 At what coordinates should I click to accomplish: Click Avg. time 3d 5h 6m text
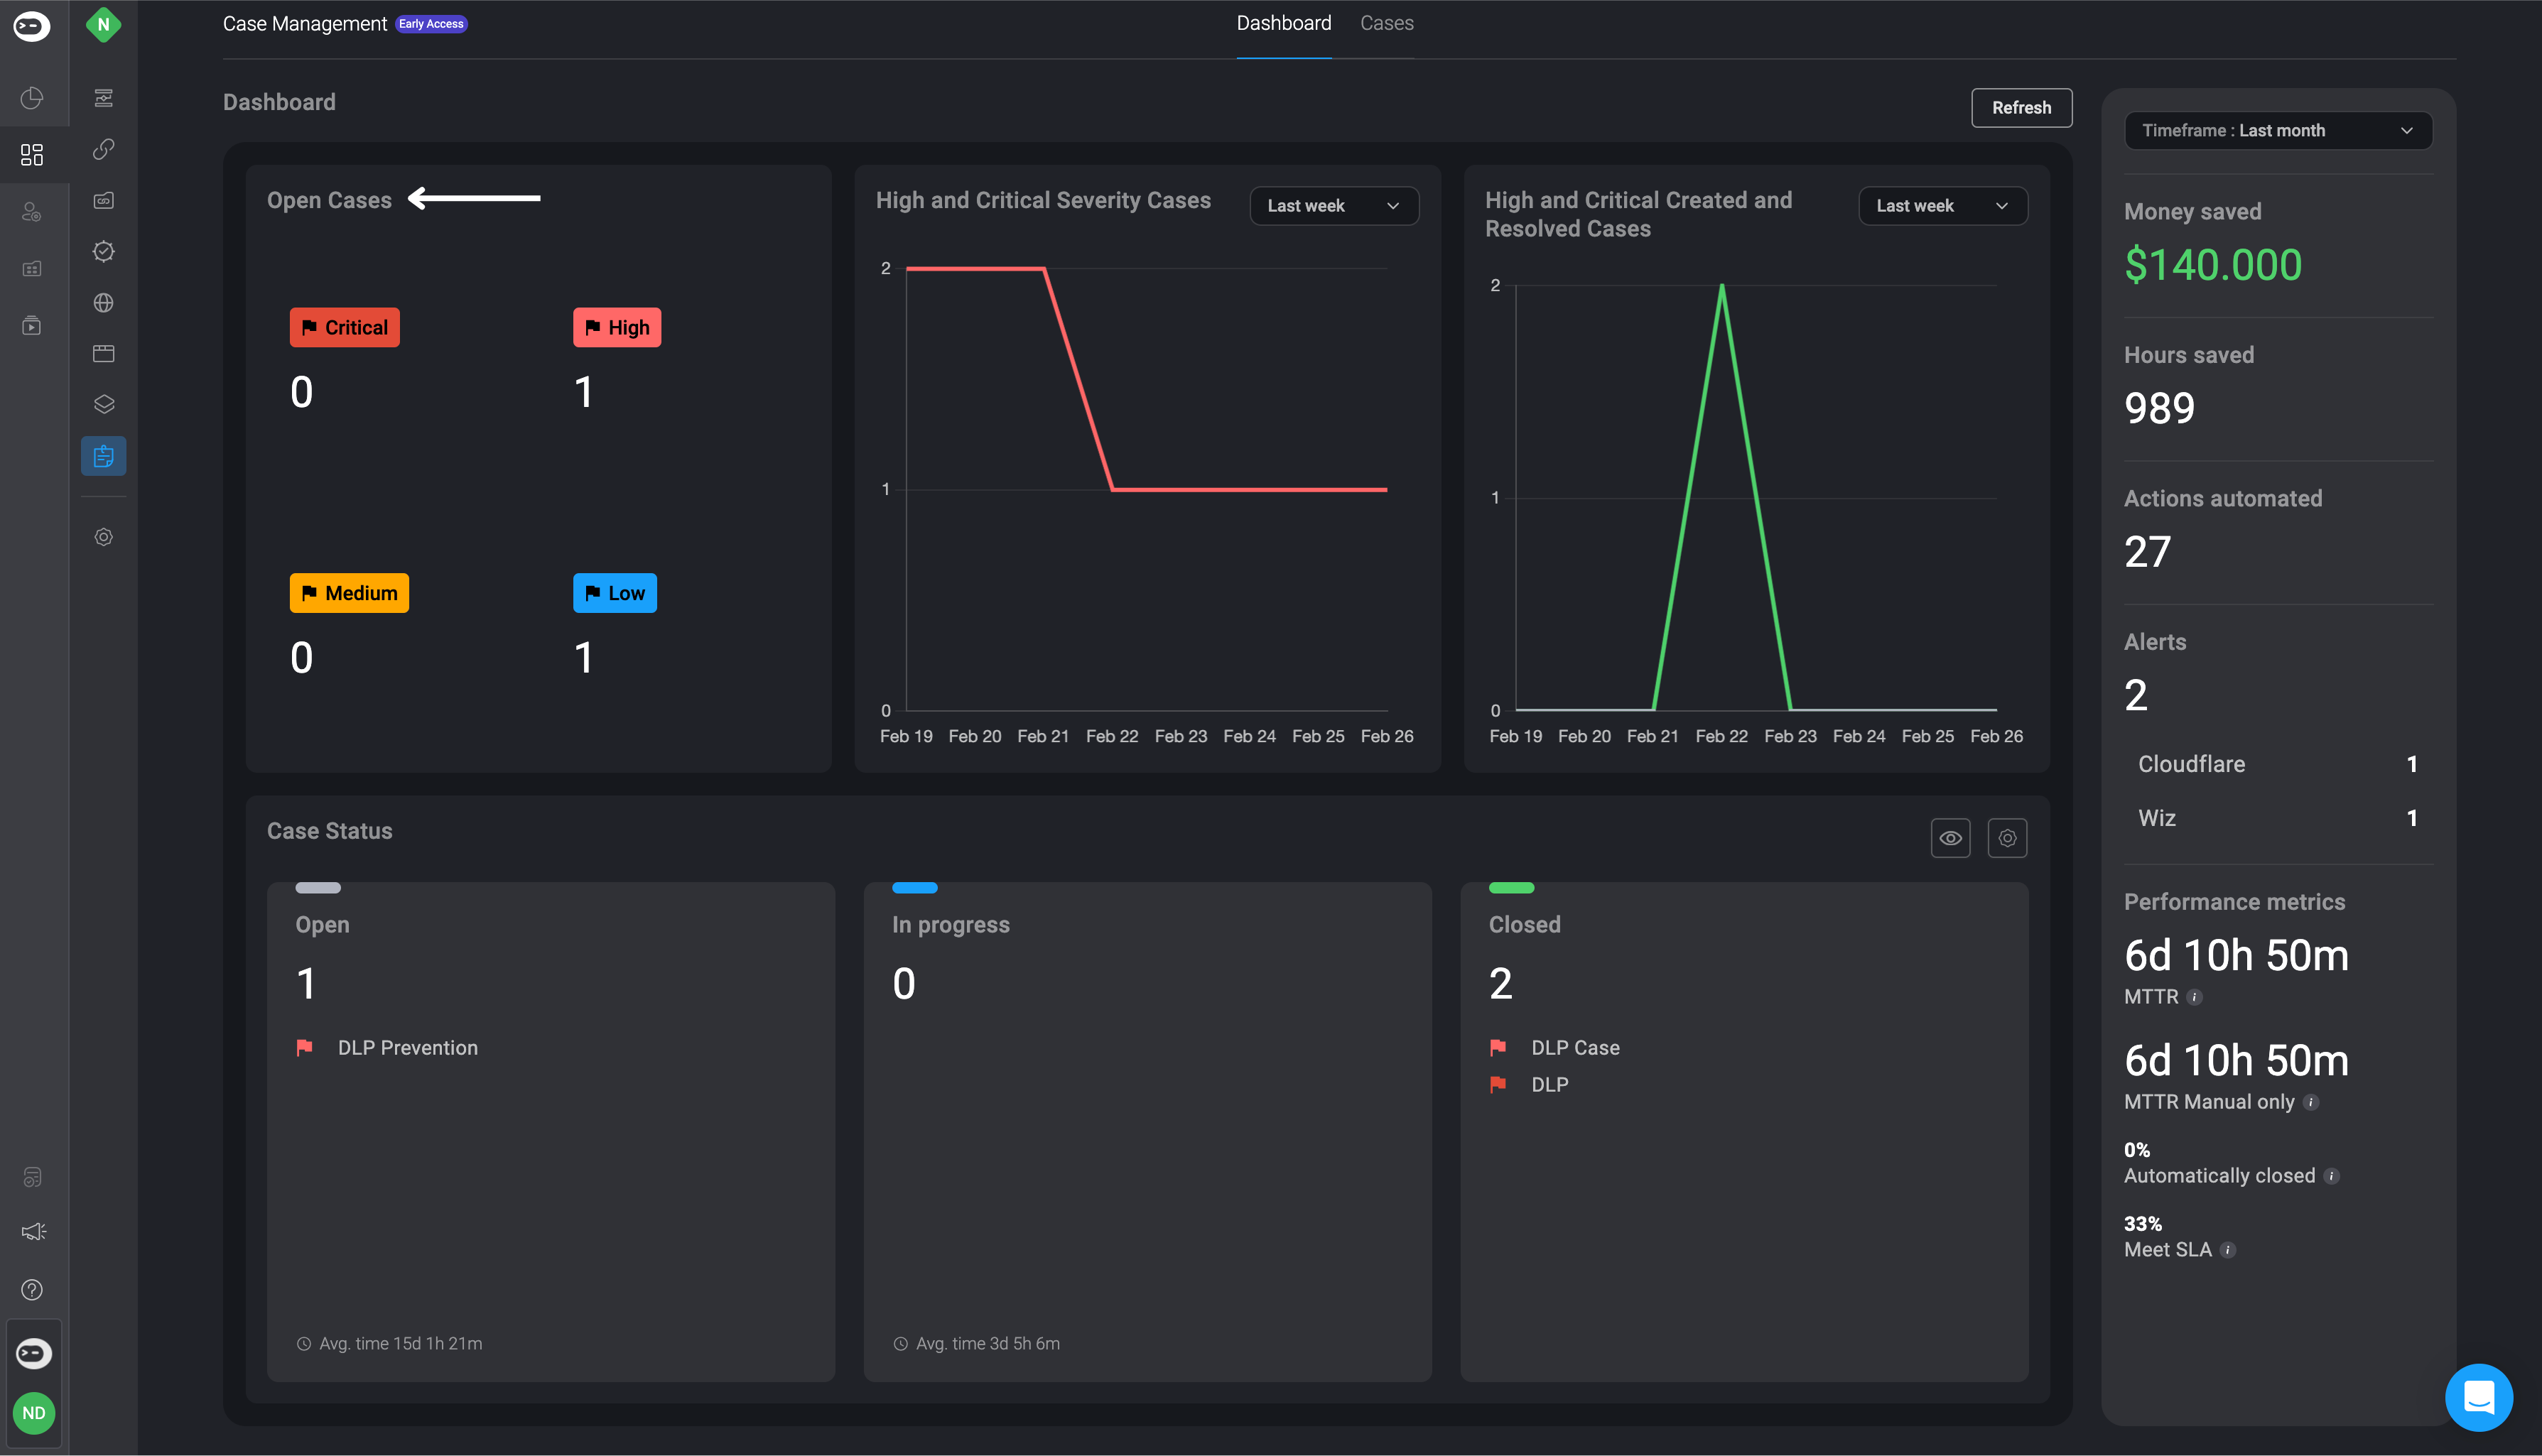click(x=988, y=1344)
